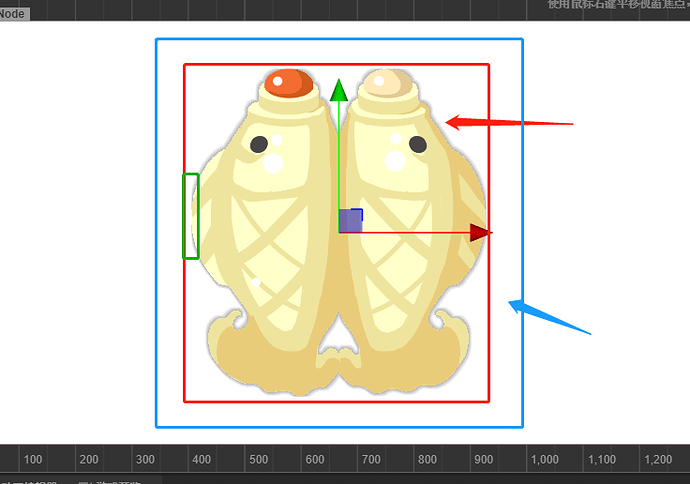Click ruler value 600

(315, 460)
